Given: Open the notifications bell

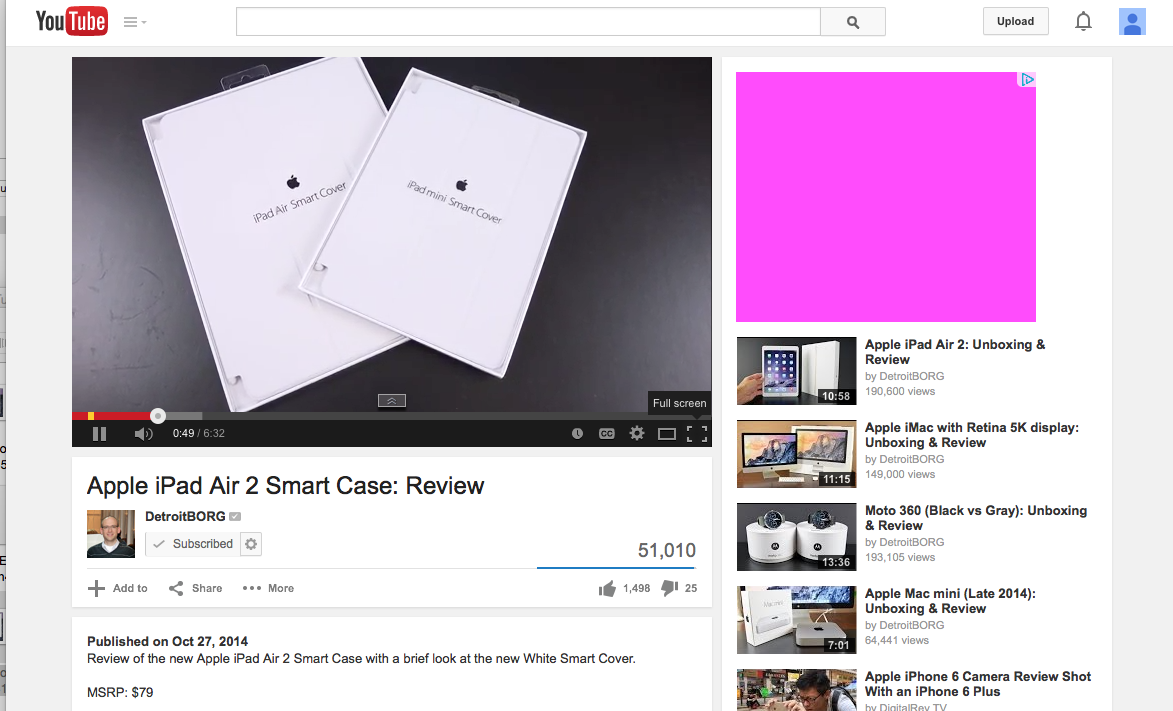Looking at the screenshot, I should tap(1083, 21).
